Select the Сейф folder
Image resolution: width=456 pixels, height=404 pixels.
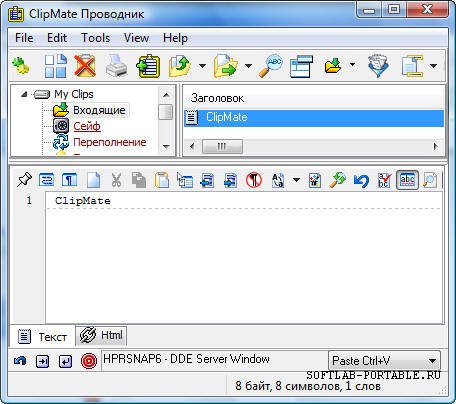click(x=87, y=126)
